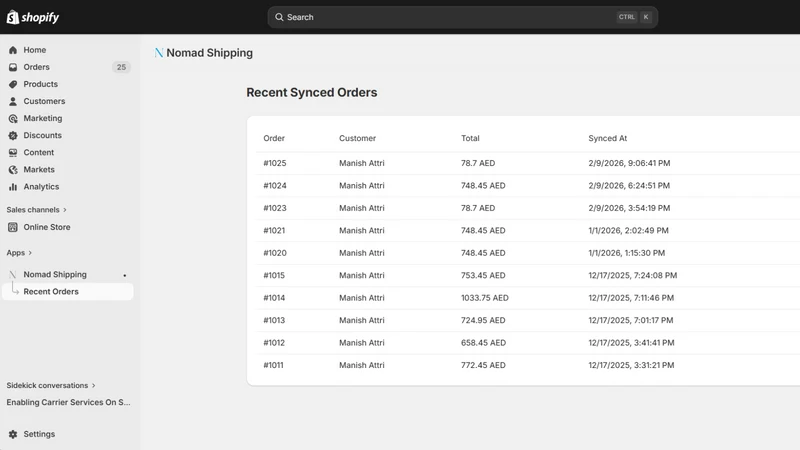Focus the top Search field
Viewport: 800px width, 450px height.
[462, 17]
